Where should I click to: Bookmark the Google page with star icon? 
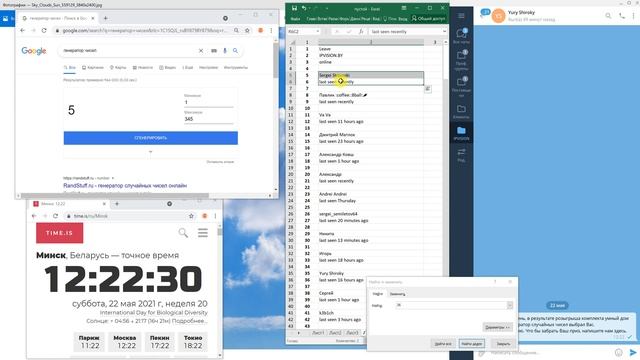pos(247,31)
